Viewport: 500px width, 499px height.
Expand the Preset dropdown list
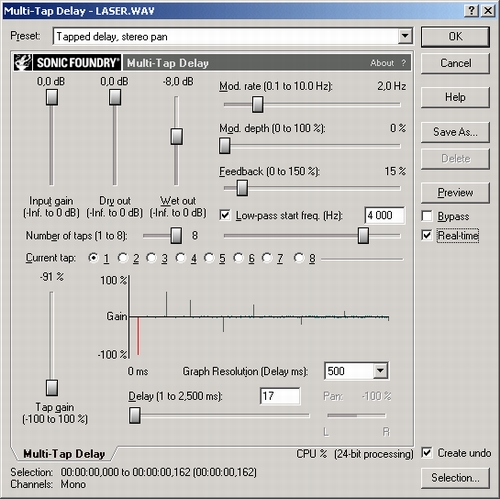(405, 36)
